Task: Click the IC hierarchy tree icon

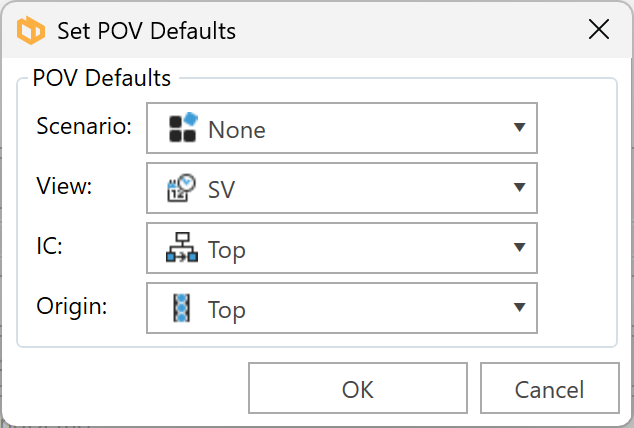Action: (x=182, y=247)
